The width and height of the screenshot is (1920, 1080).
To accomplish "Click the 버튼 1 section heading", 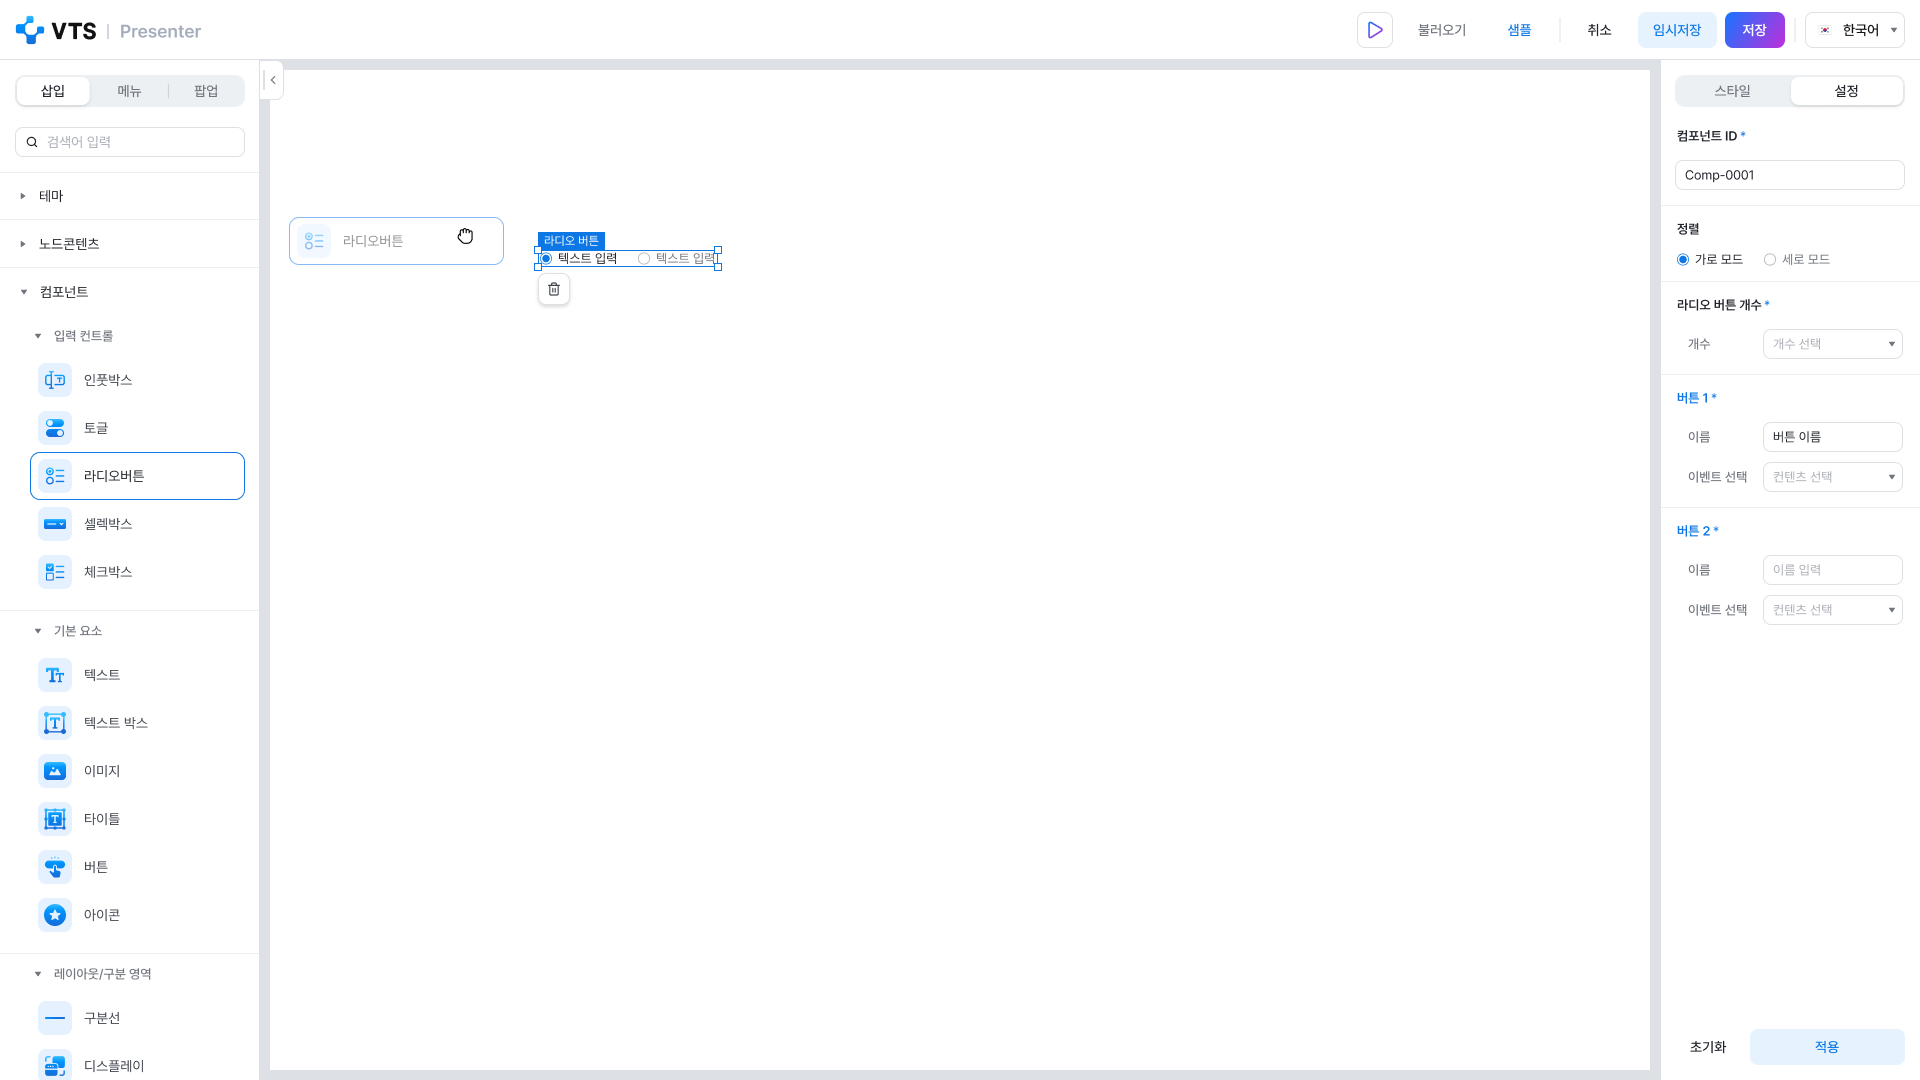I will pos(1696,398).
